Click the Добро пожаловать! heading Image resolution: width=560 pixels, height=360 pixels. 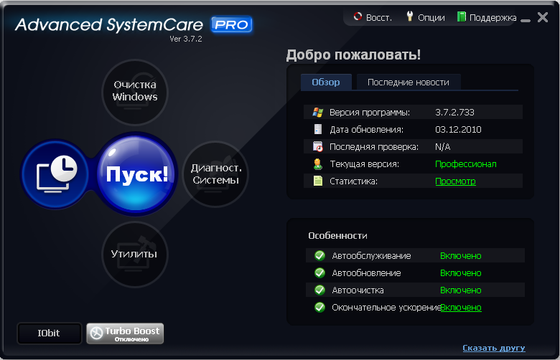click(x=353, y=55)
